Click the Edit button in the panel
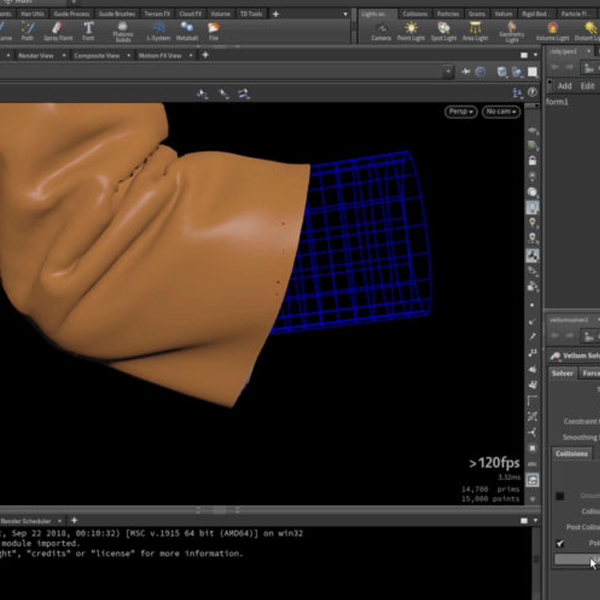 589,86
